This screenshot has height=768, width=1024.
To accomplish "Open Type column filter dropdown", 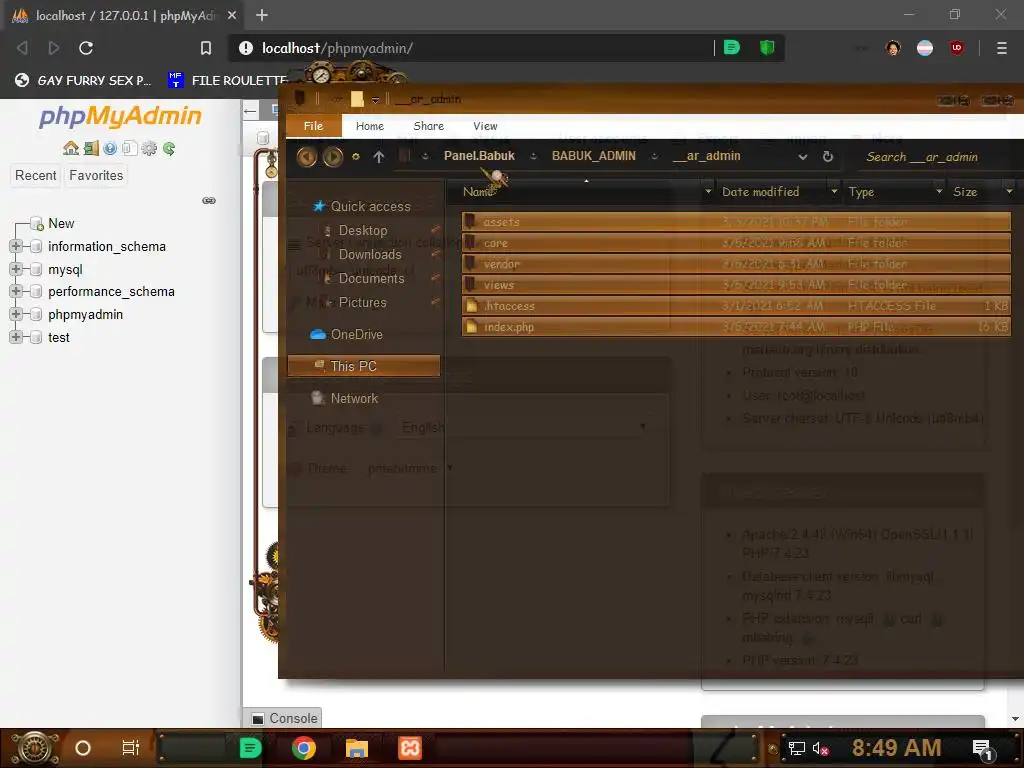I will coord(939,191).
